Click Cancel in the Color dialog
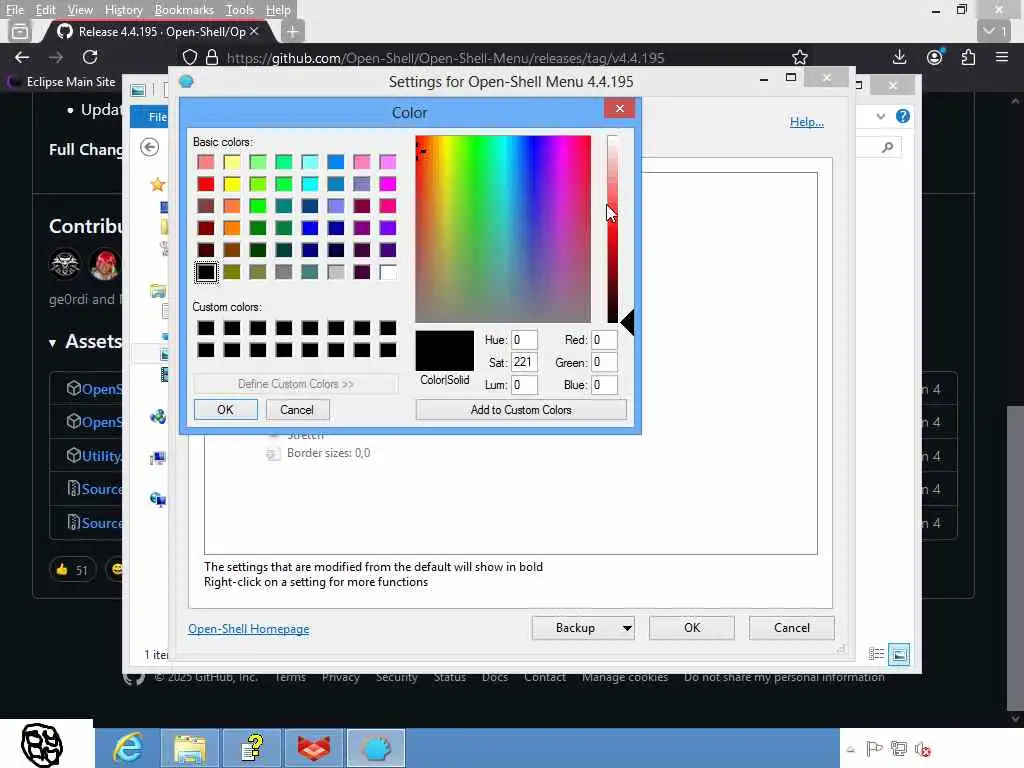1024x768 pixels. (x=296, y=409)
